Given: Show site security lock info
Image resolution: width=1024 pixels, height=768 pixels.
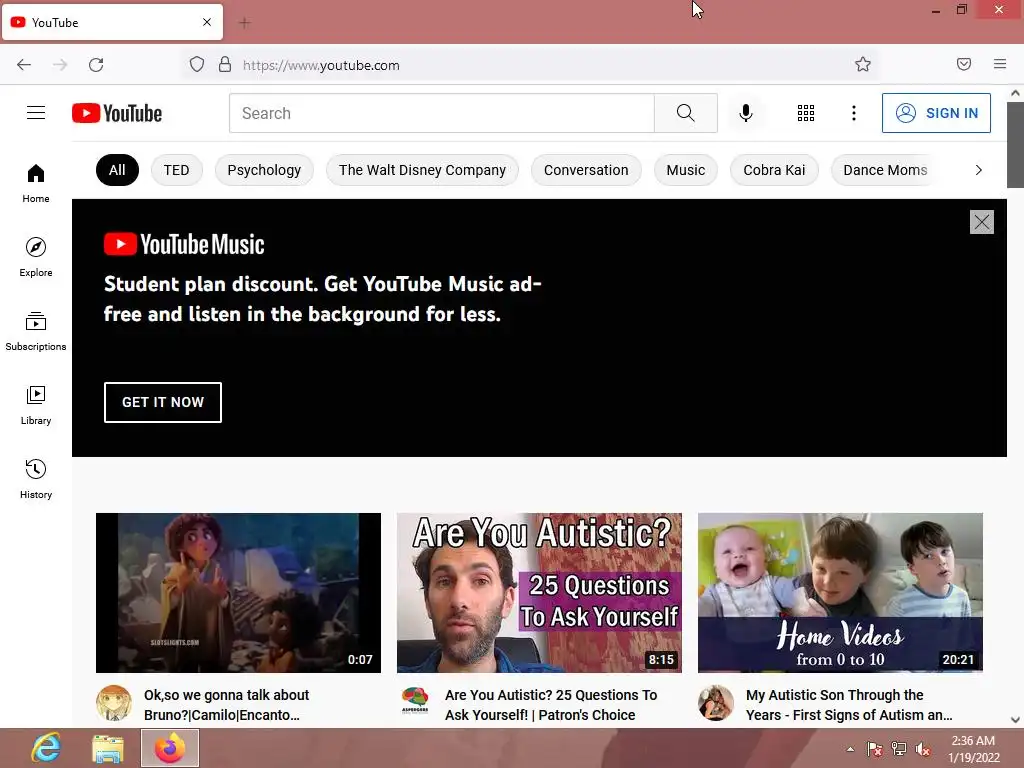Looking at the screenshot, I should coord(225,65).
